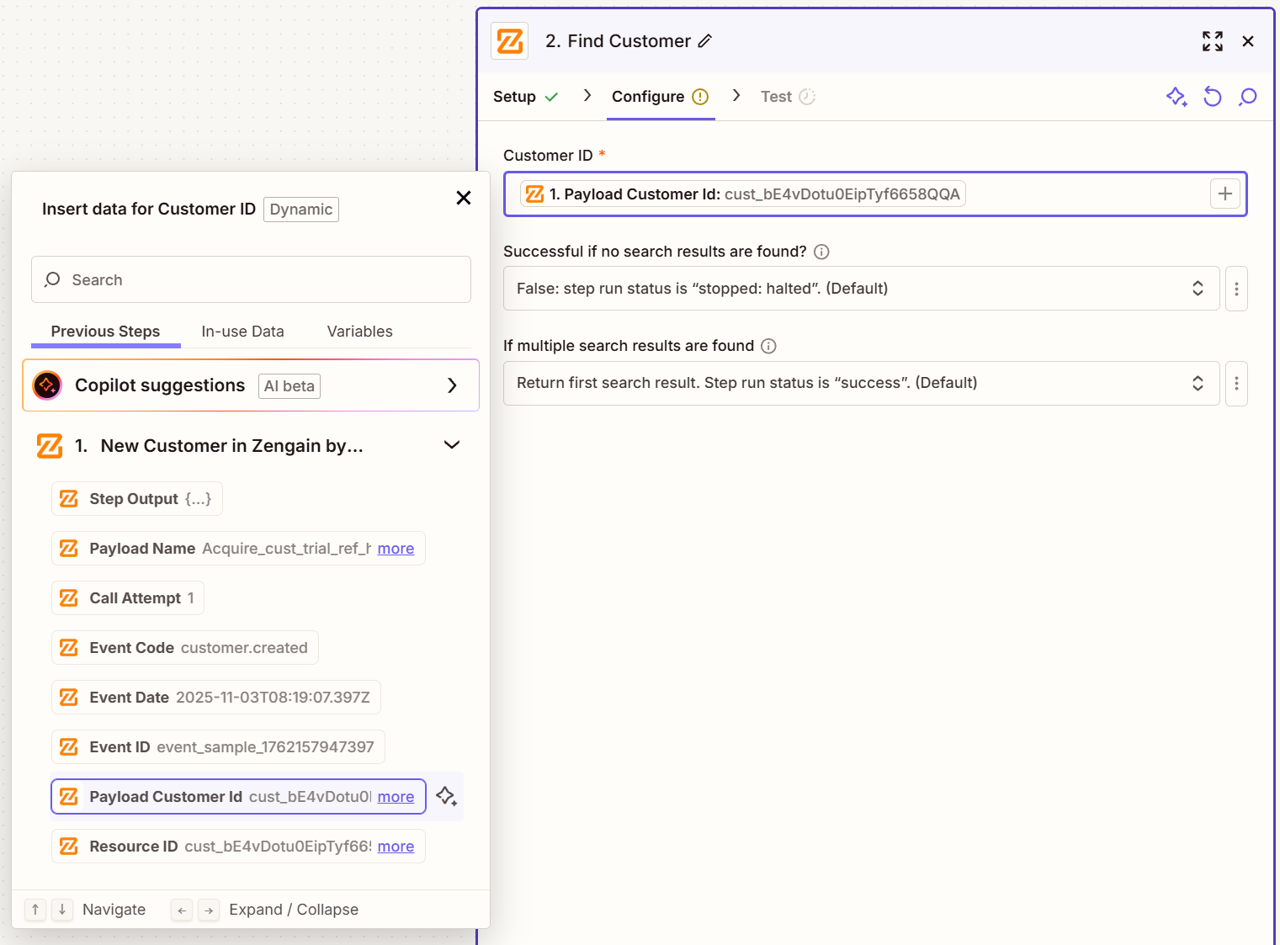The height and width of the screenshot is (945, 1280).
Task: Click the plus button in the Customer ID field
Action: (x=1225, y=194)
